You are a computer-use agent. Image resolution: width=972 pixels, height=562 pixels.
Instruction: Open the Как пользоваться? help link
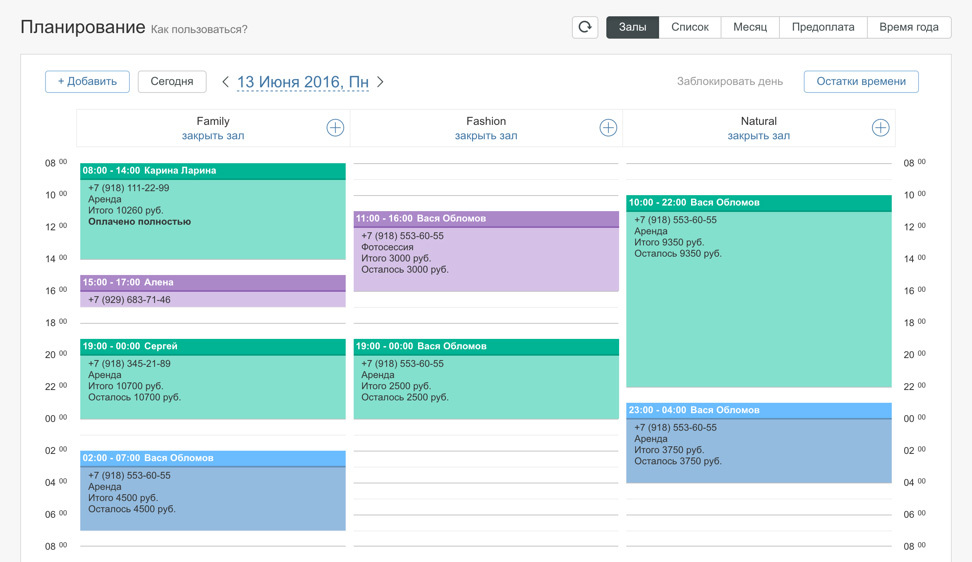click(x=199, y=30)
